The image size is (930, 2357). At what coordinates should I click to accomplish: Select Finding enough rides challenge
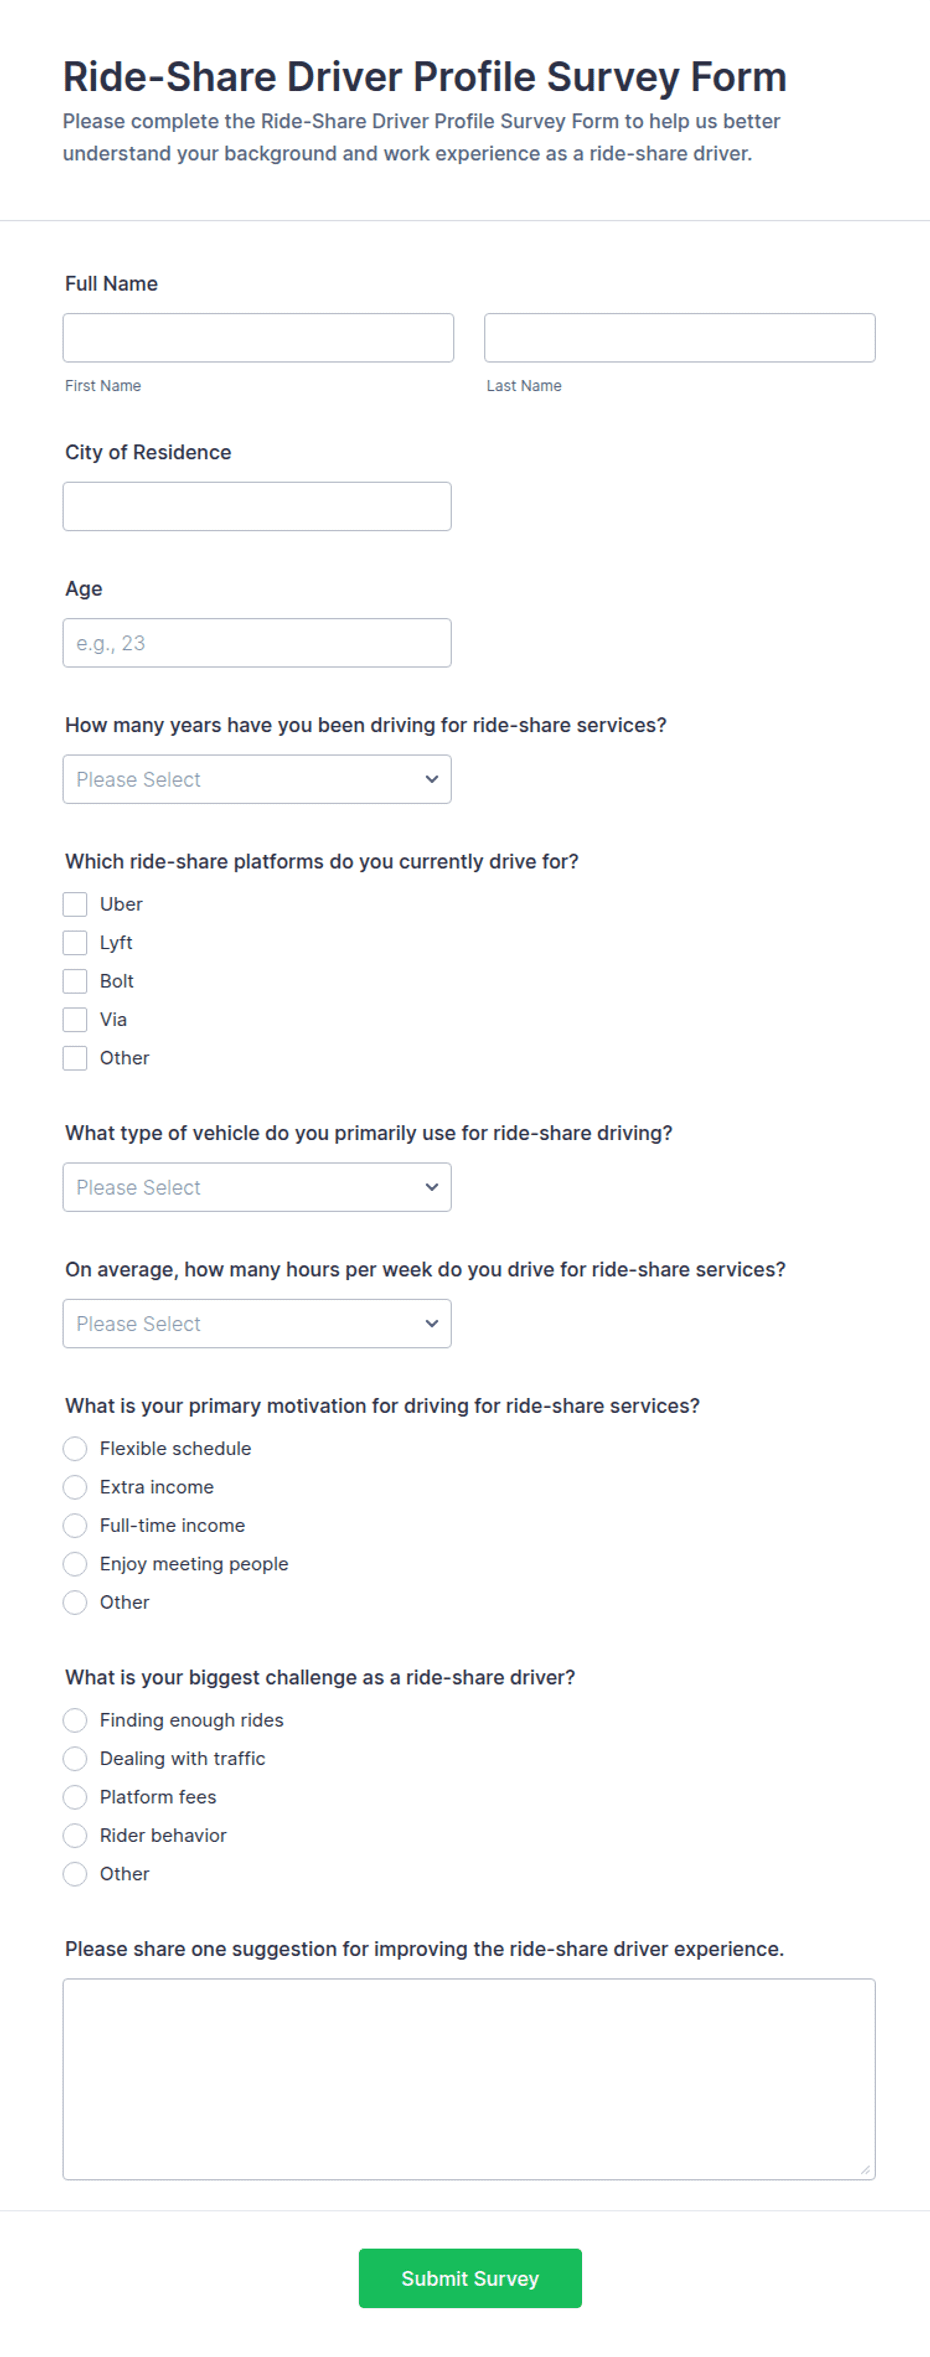click(75, 1720)
